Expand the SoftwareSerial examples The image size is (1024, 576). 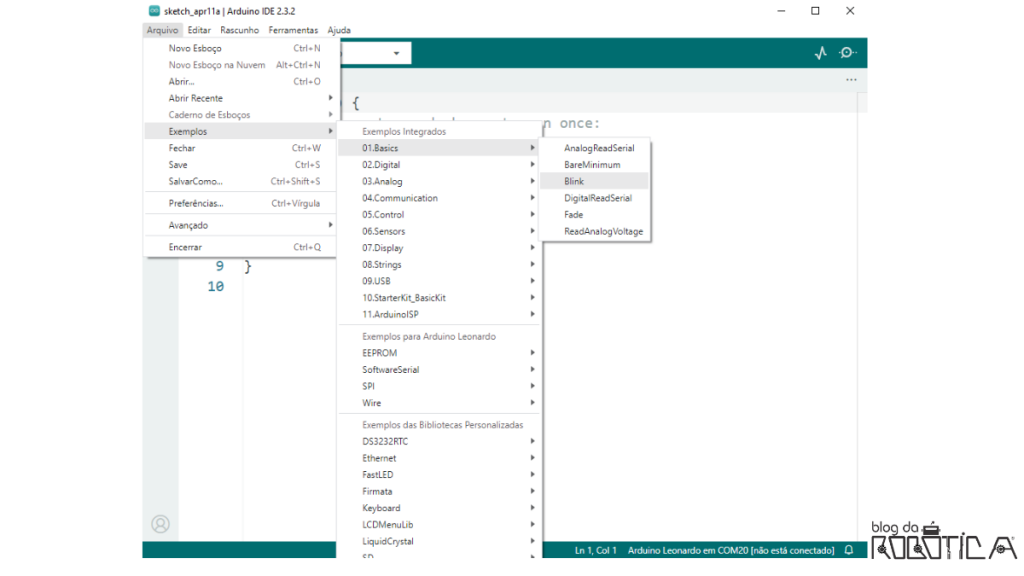[x=439, y=370]
